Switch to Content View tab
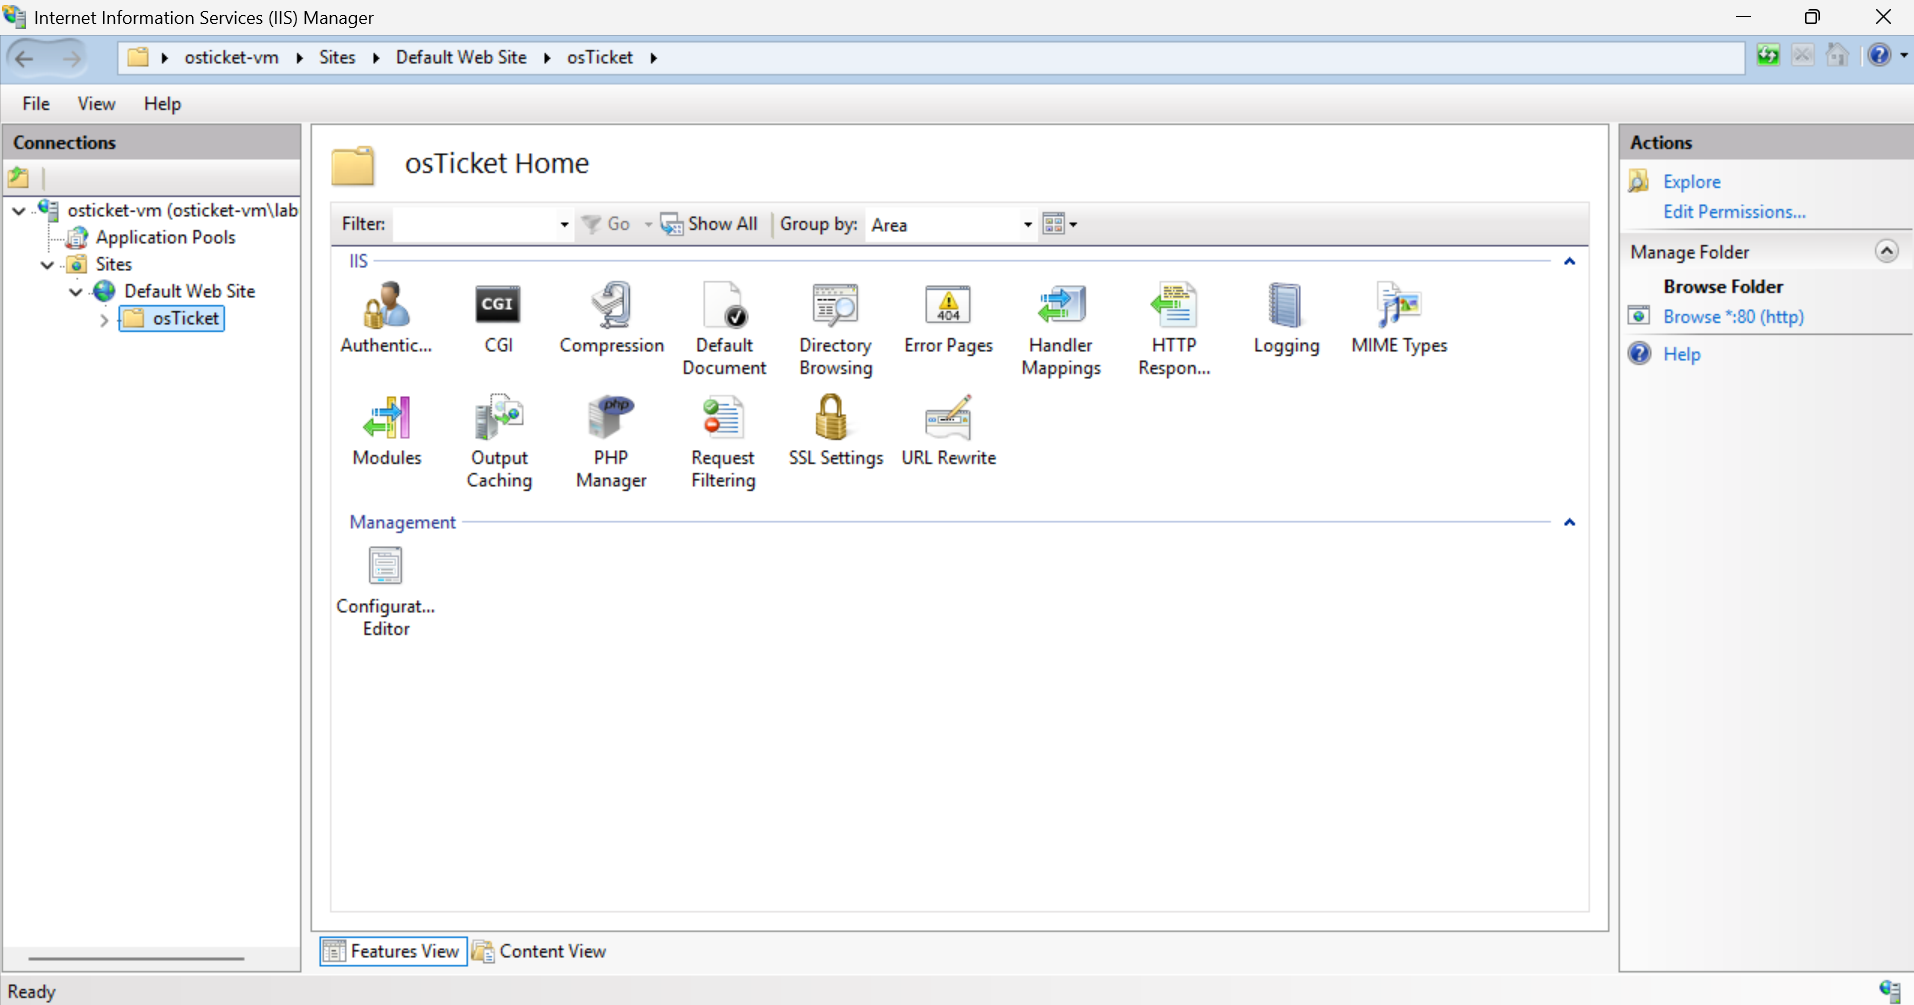The width and height of the screenshot is (1914, 1005). pos(540,951)
